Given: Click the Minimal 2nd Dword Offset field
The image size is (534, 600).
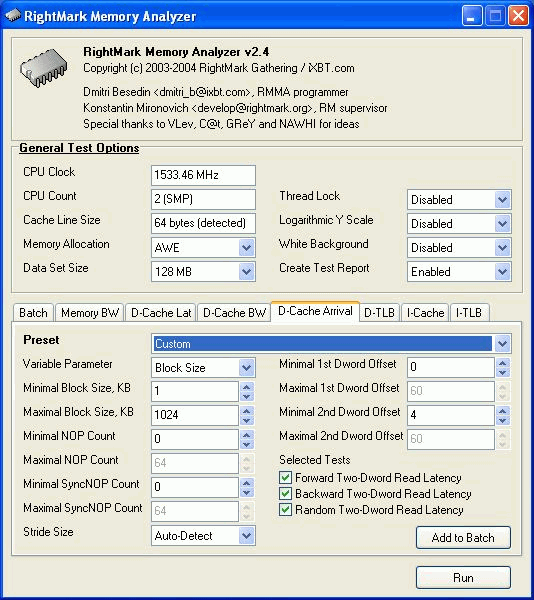Looking at the screenshot, I should [x=451, y=415].
